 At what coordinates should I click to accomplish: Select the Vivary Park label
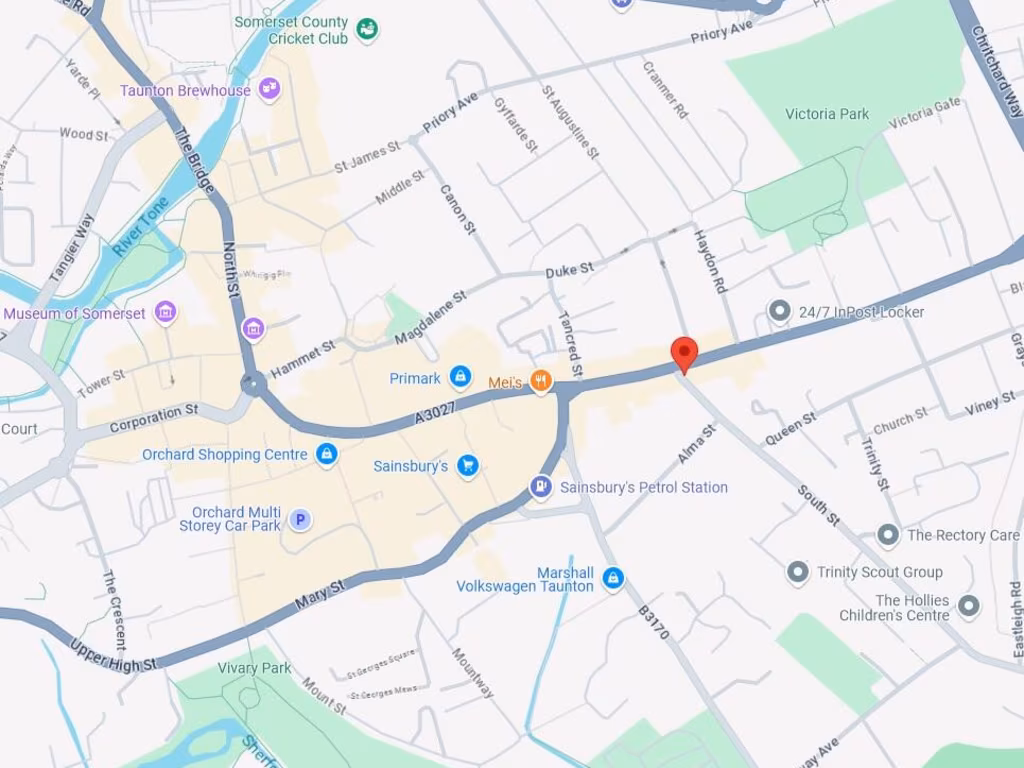click(254, 668)
